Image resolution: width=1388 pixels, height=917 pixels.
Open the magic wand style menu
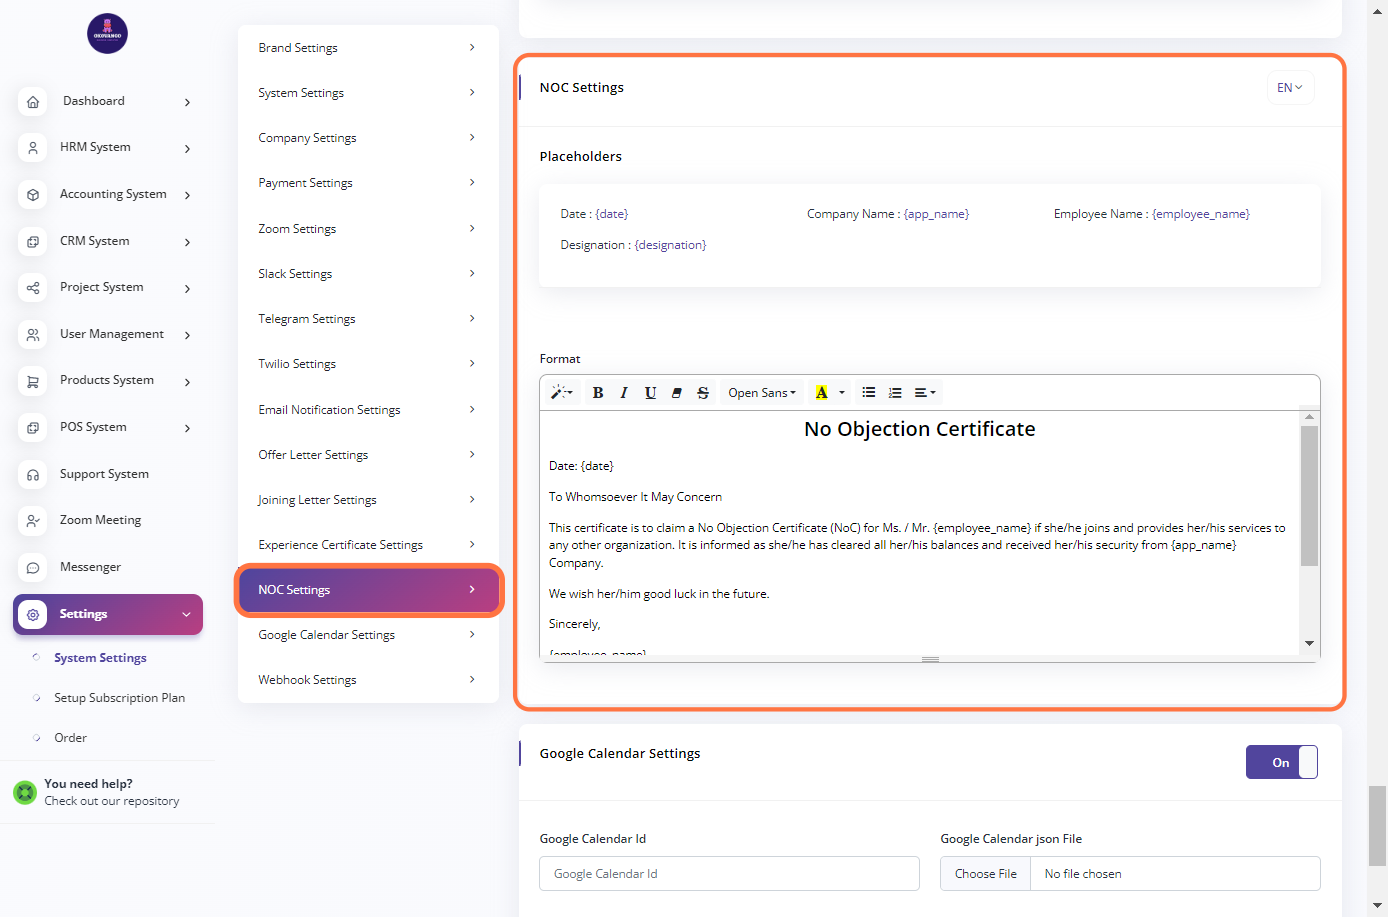pos(561,393)
